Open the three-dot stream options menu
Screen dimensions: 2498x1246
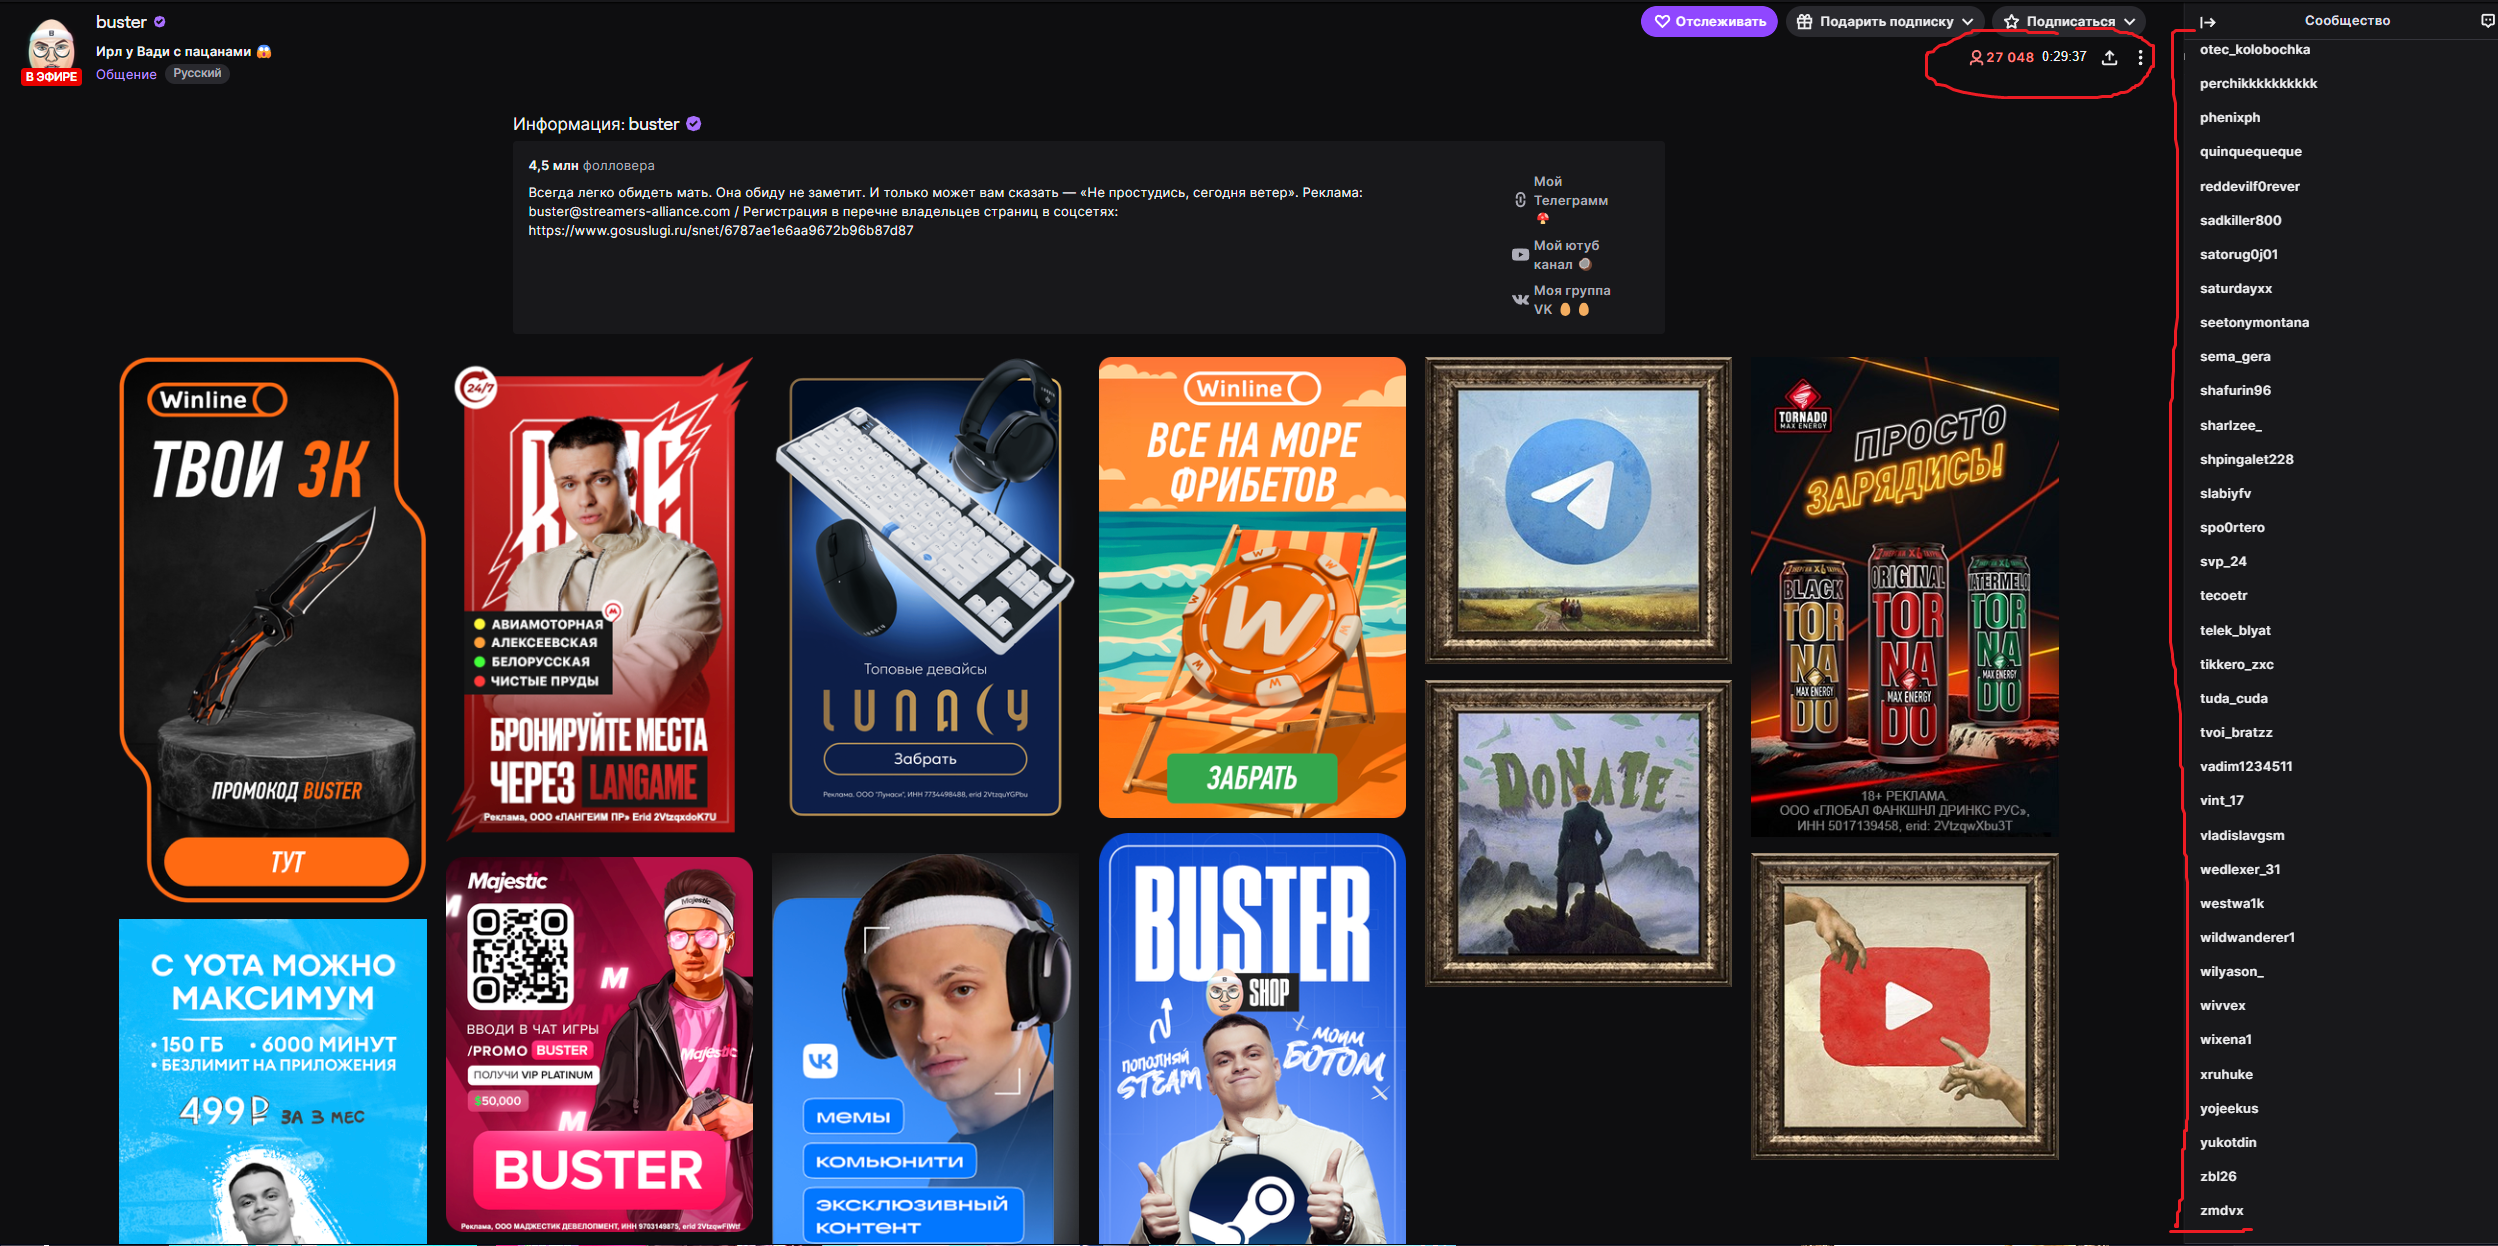[2140, 57]
